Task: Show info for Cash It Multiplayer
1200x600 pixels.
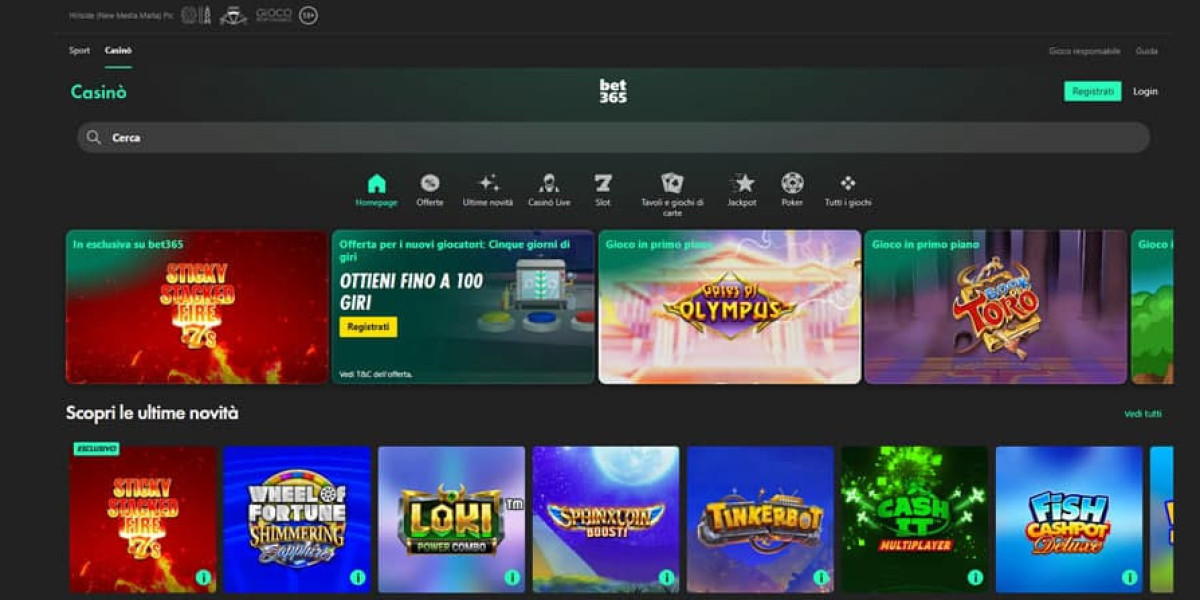Action: (975, 577)
